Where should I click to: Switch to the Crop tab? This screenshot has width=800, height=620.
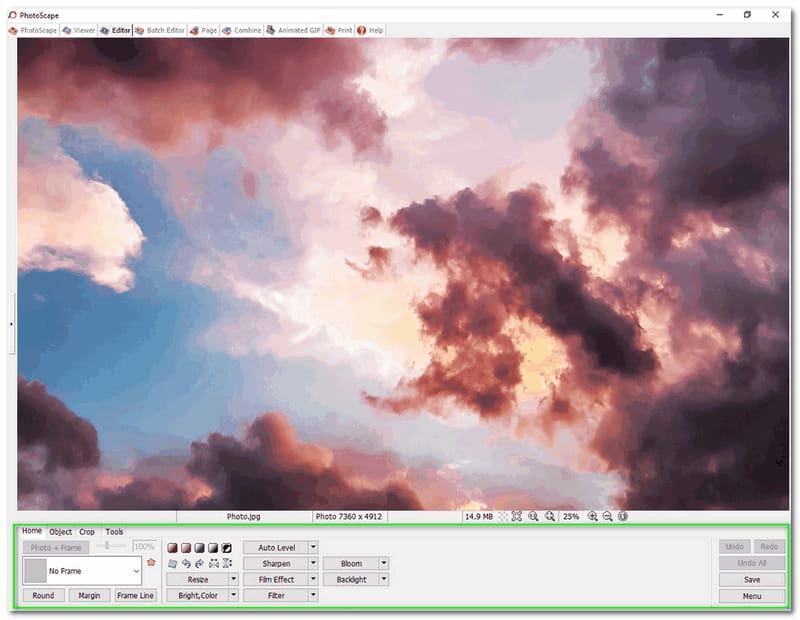87,532
